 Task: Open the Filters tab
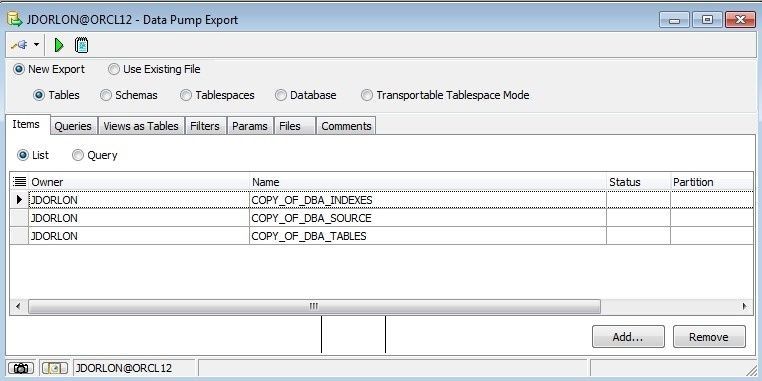205,126
